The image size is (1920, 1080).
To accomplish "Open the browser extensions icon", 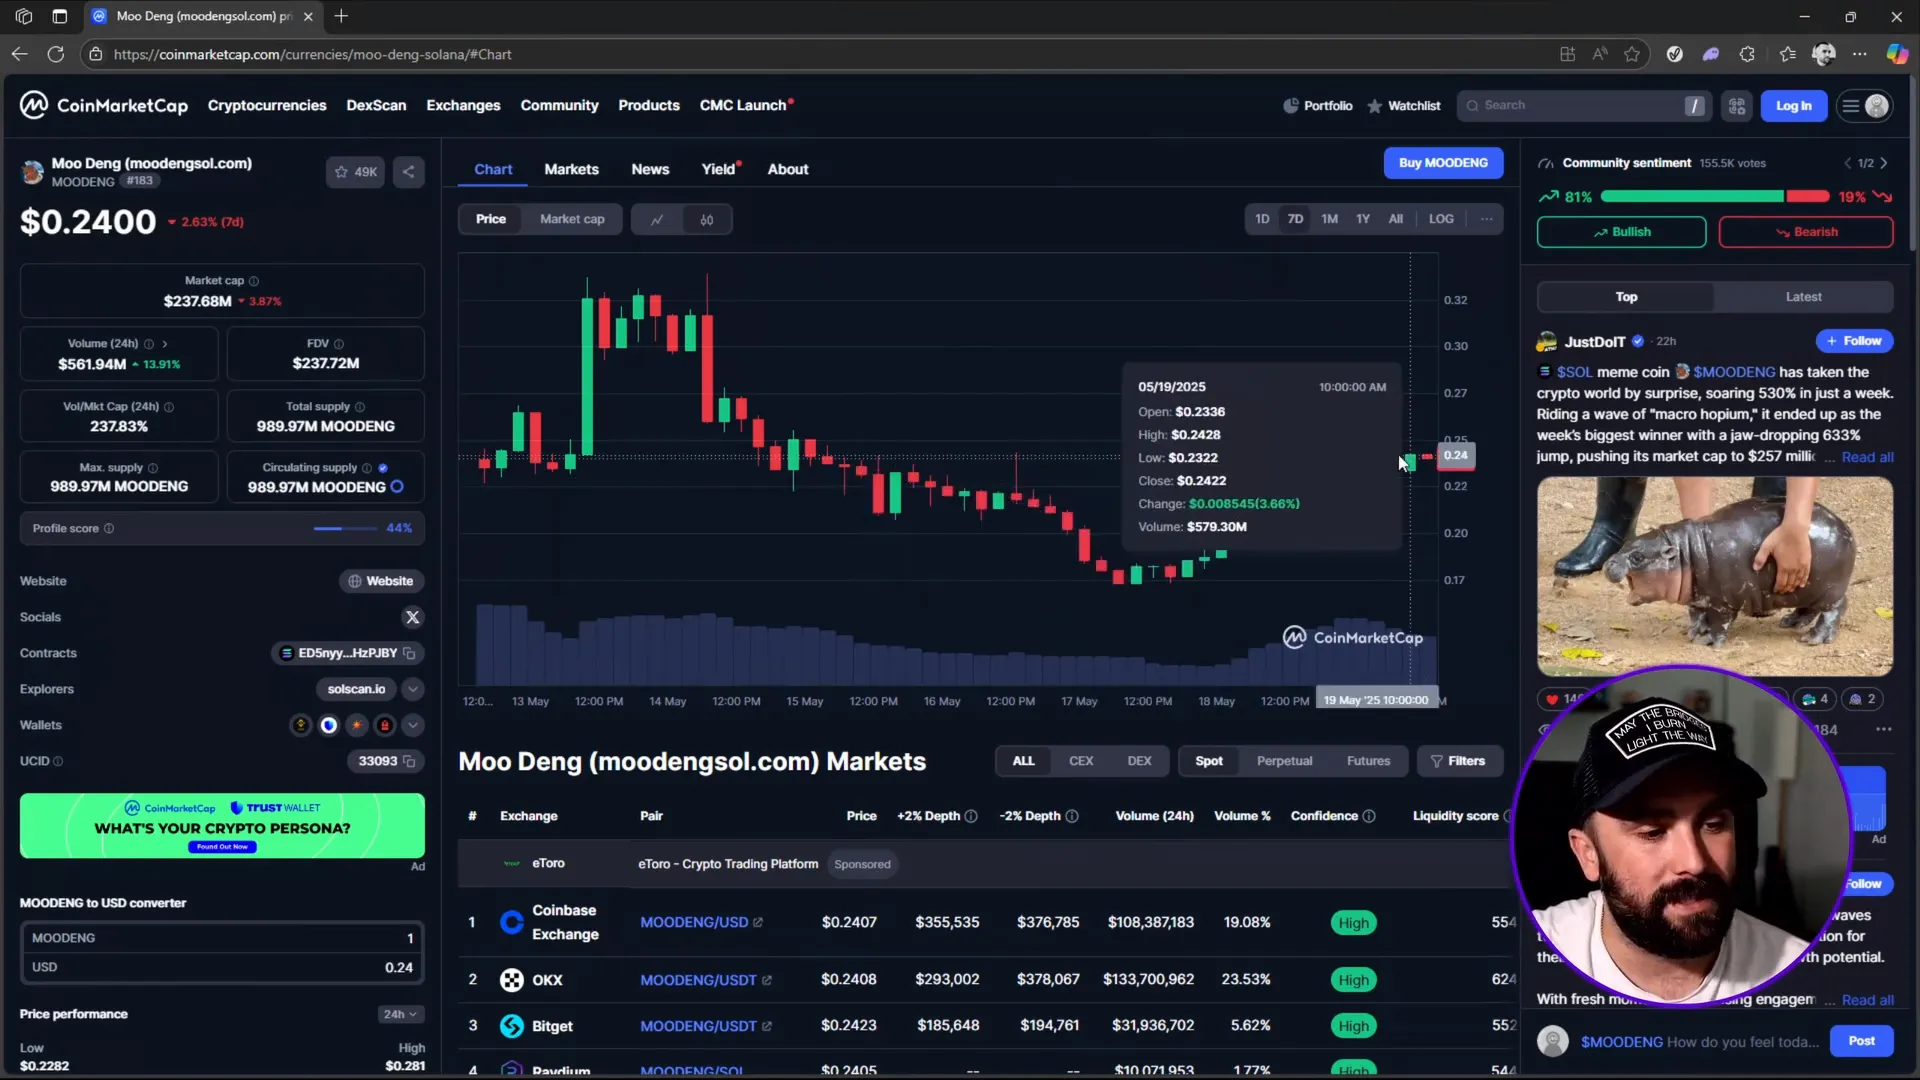I will (x=1747, y=54).
